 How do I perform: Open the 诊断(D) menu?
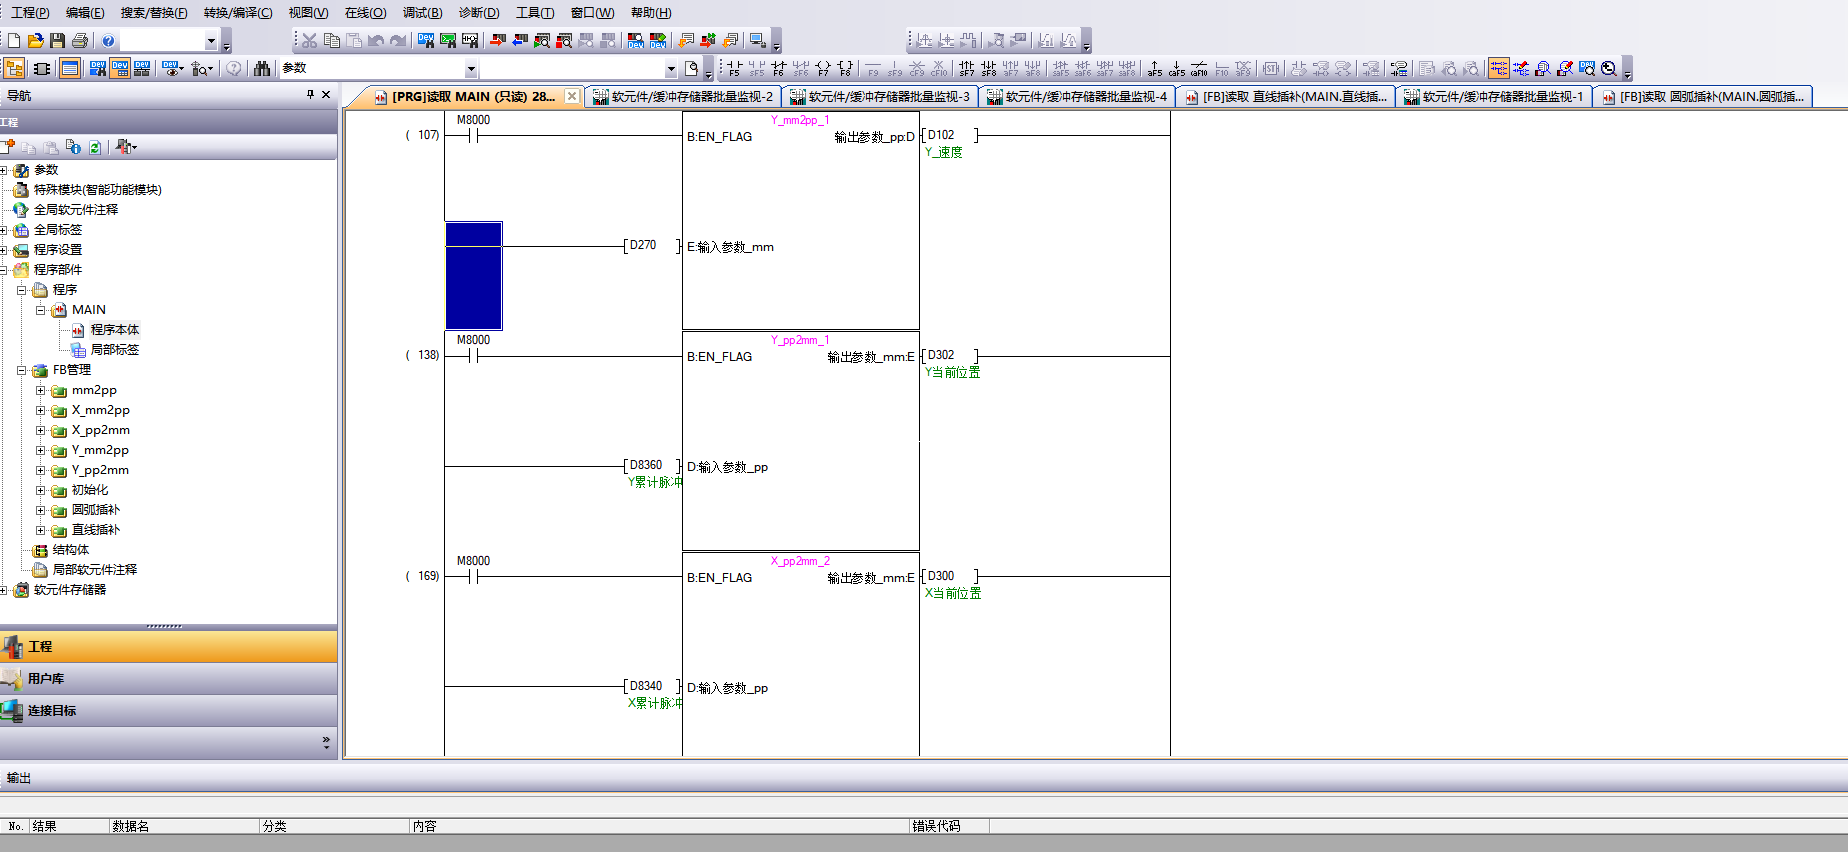point(479,13)
